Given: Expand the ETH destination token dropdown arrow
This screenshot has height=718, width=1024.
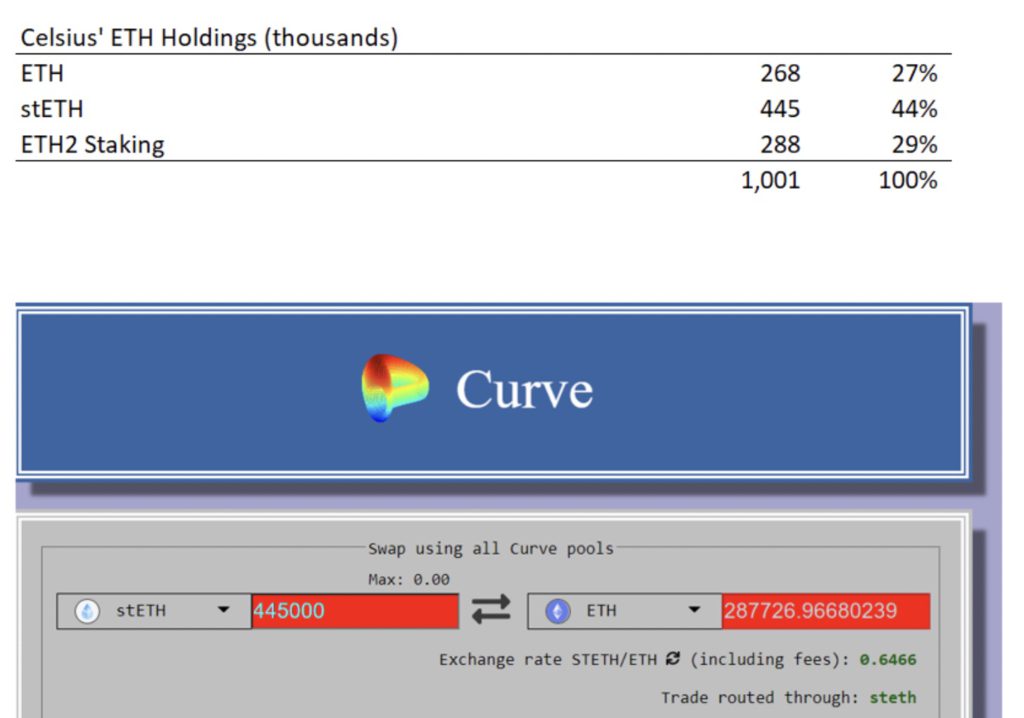Looking at the screenshot, I should pyautogui.click(x=694, y=610).
